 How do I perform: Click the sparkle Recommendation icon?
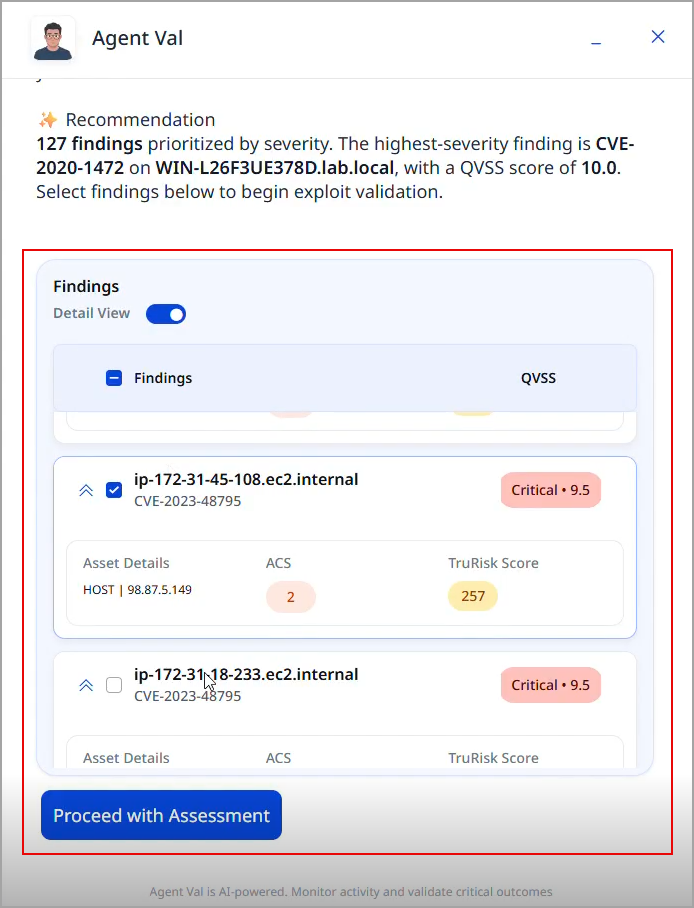(x=48, y=120)
